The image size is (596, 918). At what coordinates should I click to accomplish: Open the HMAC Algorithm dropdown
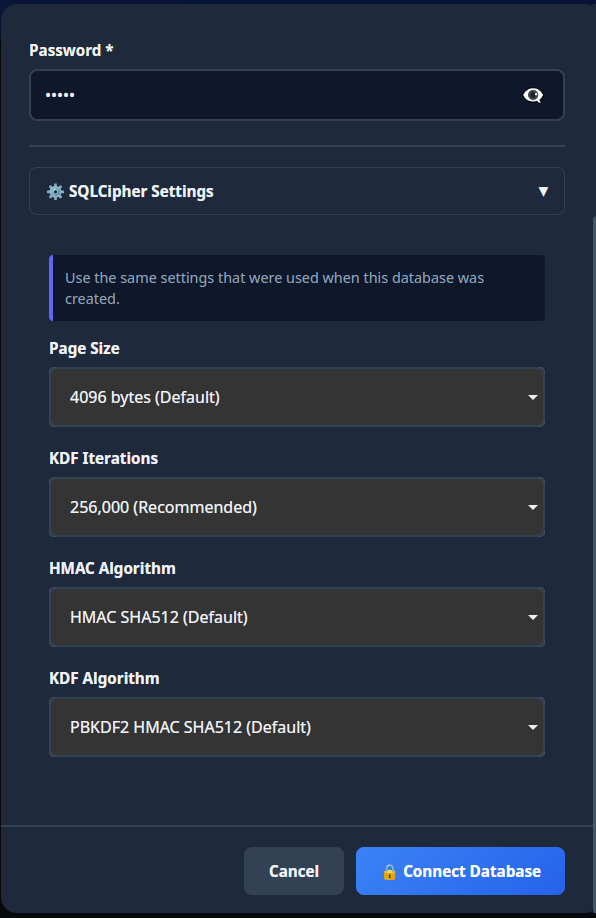coord(297,617)
